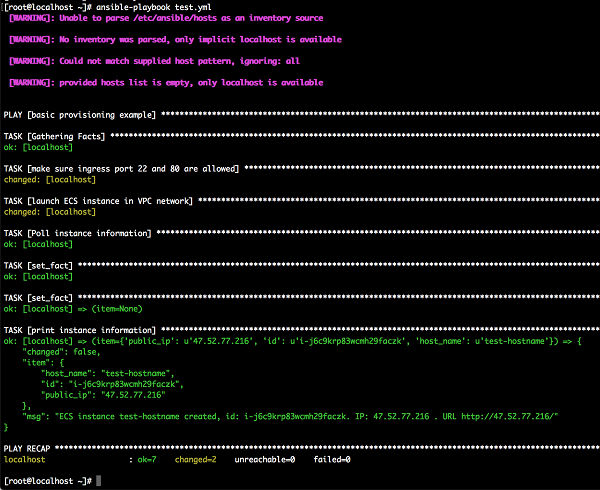Click the '"host_name": "test-hostname"' line

108,373
